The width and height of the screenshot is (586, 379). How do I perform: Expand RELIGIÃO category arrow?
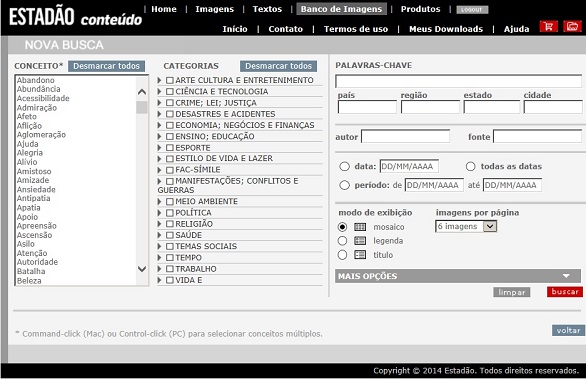160,224
